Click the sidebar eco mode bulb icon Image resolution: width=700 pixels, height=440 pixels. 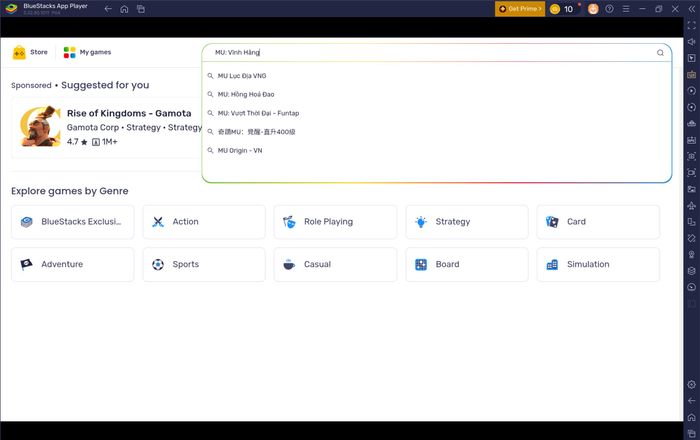692,254
